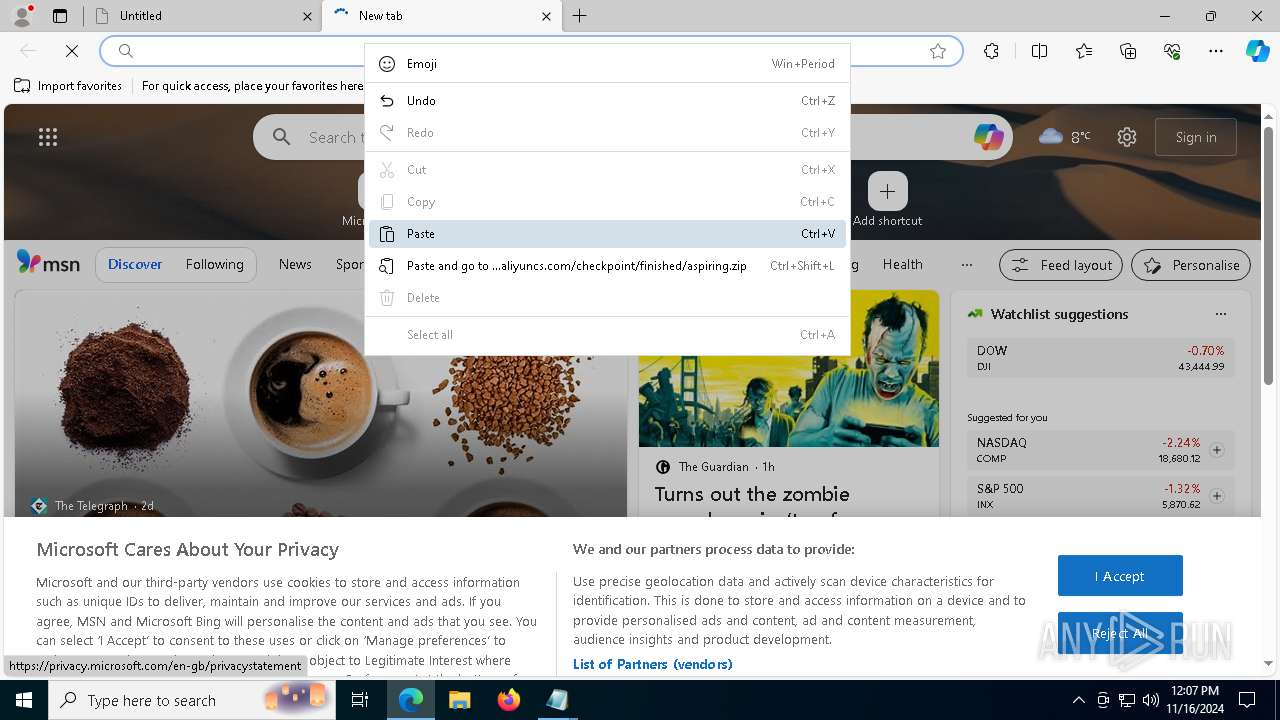
Task: Open the msn logo home link
Action: [x=48, y=263]
